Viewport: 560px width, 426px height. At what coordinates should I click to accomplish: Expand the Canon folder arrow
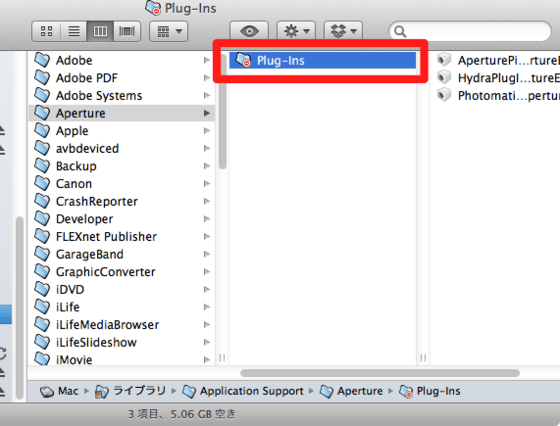pyautogui.click(x=206, y=184)
